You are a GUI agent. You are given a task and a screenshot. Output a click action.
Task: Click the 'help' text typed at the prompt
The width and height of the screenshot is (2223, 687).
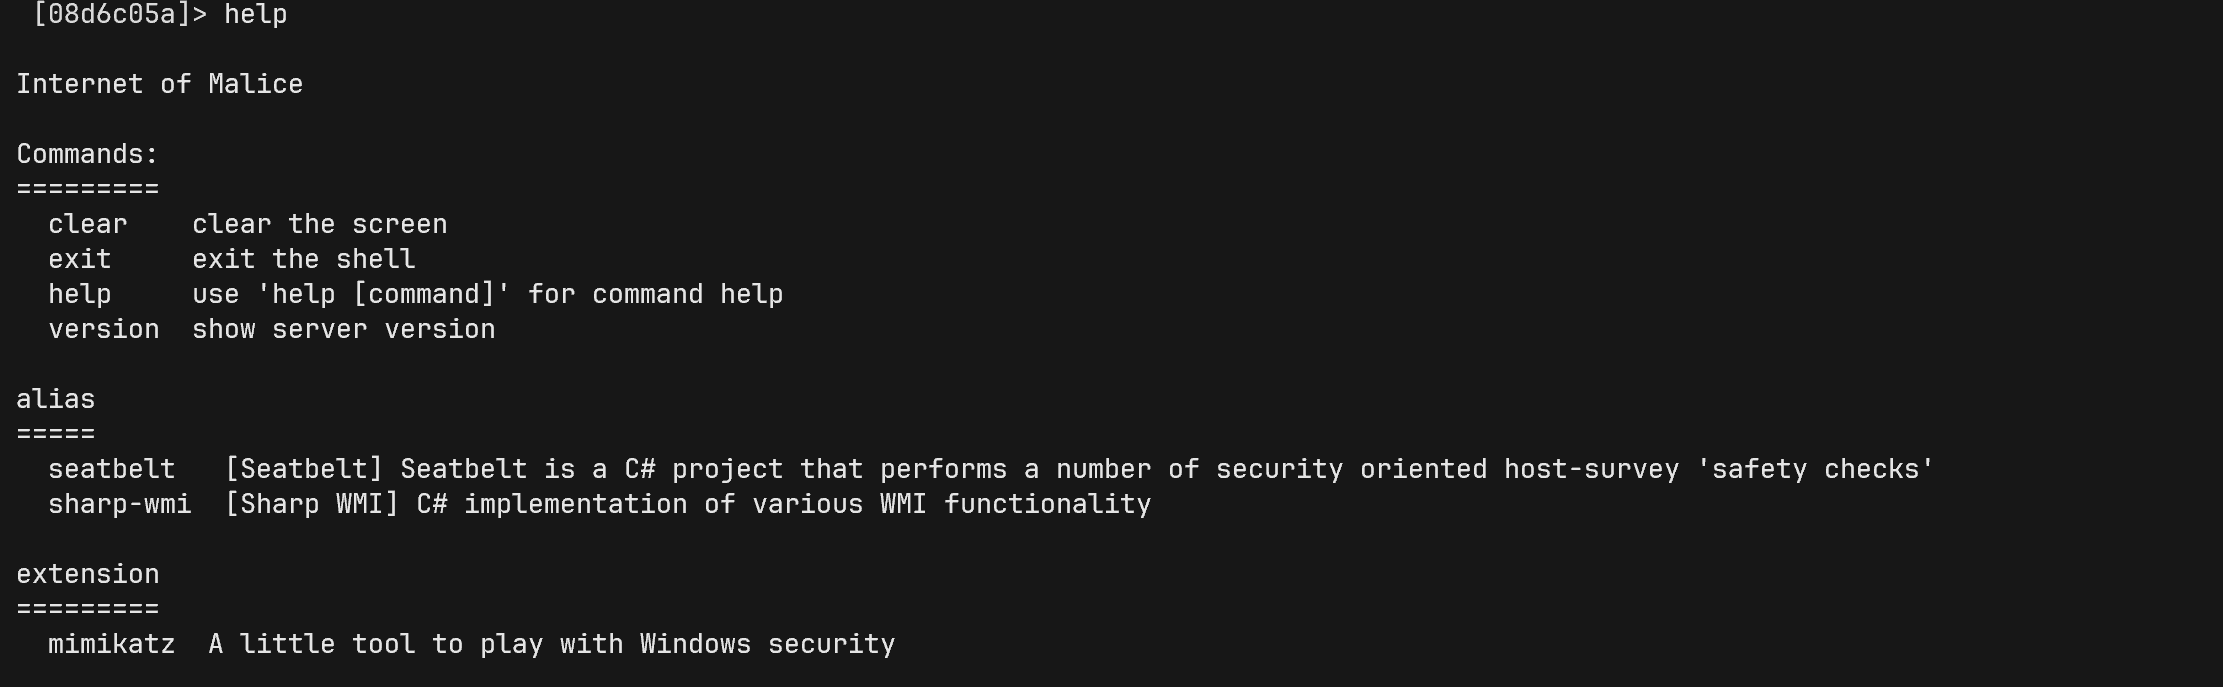click(256, 14)
